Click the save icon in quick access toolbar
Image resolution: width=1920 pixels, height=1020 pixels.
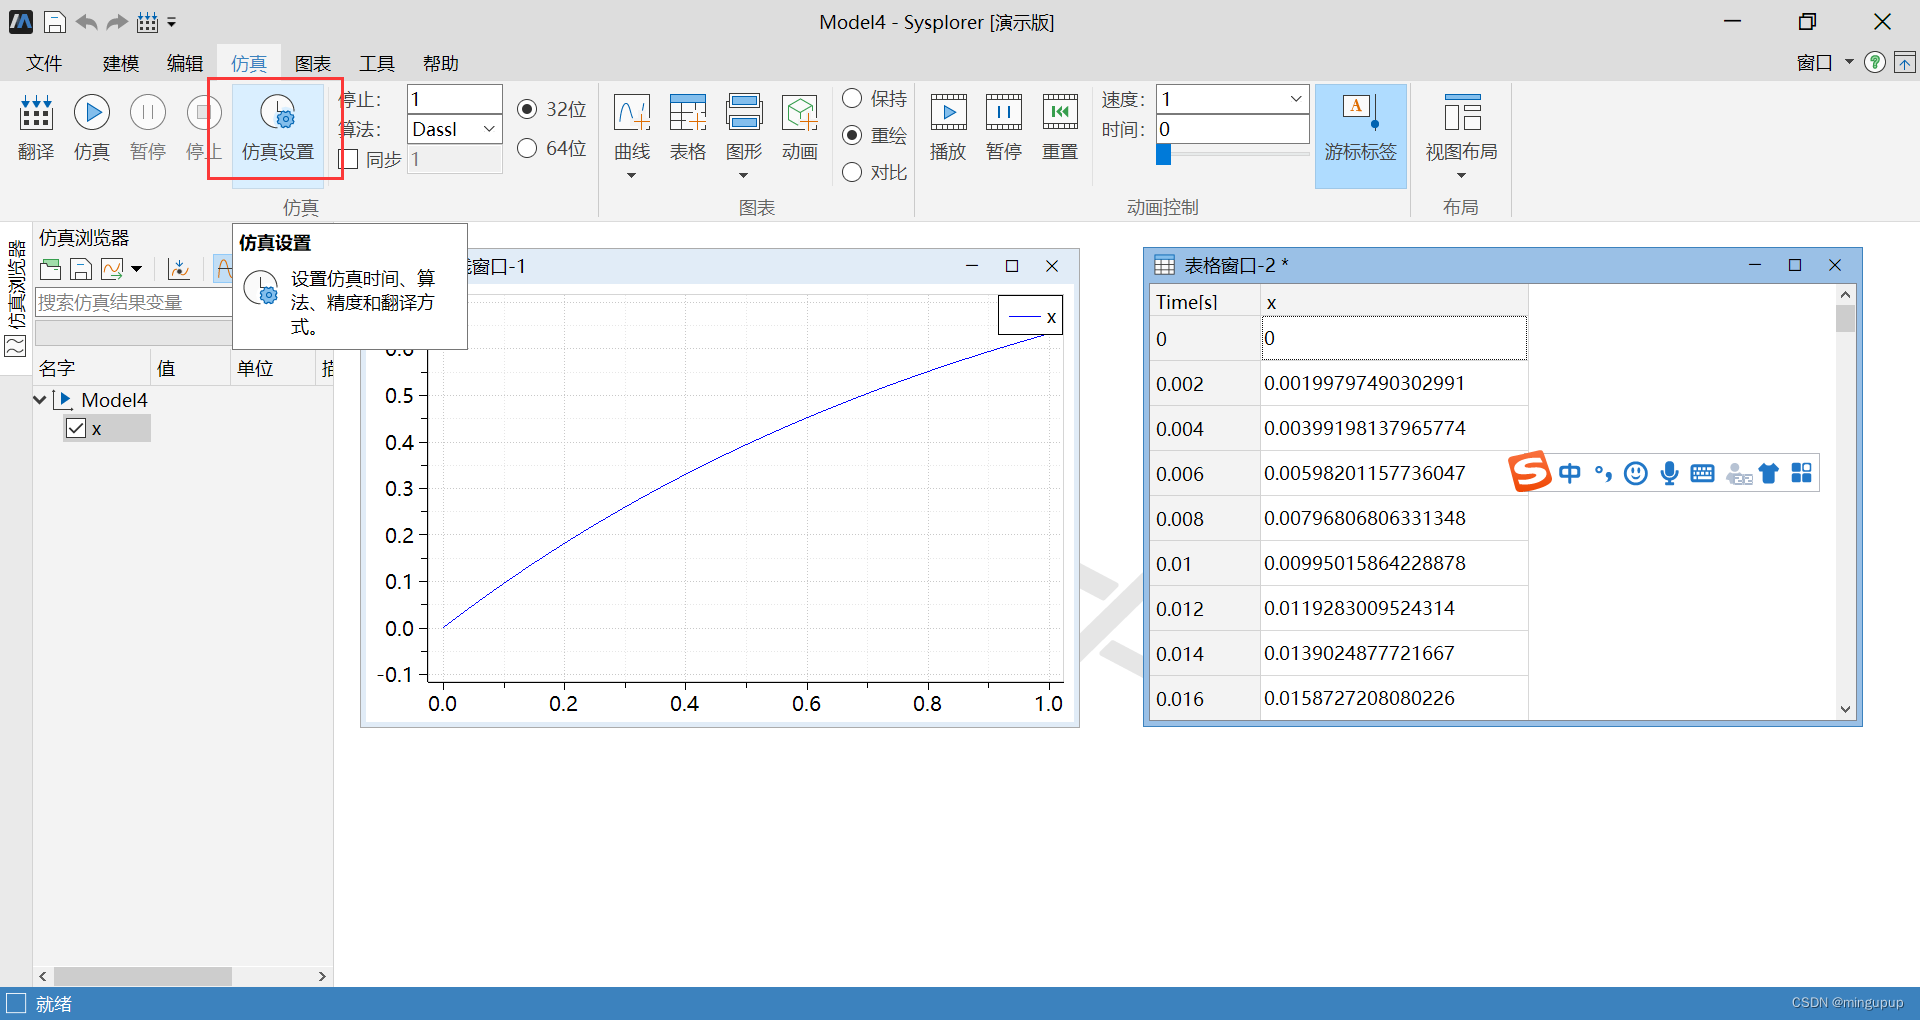click(55, 22)
